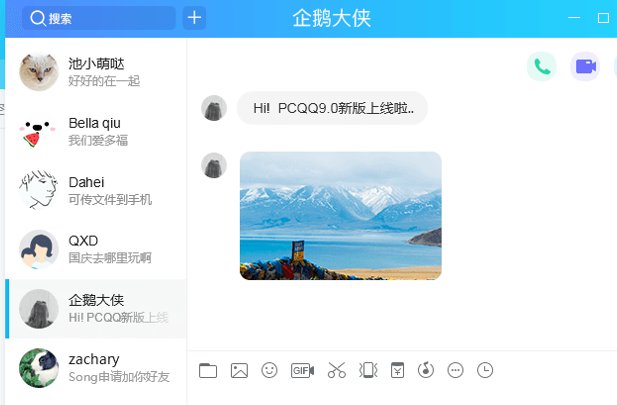617x405 pixels.
Task: Click sender avatar beside the photo message
Action: tap(214, 165)
